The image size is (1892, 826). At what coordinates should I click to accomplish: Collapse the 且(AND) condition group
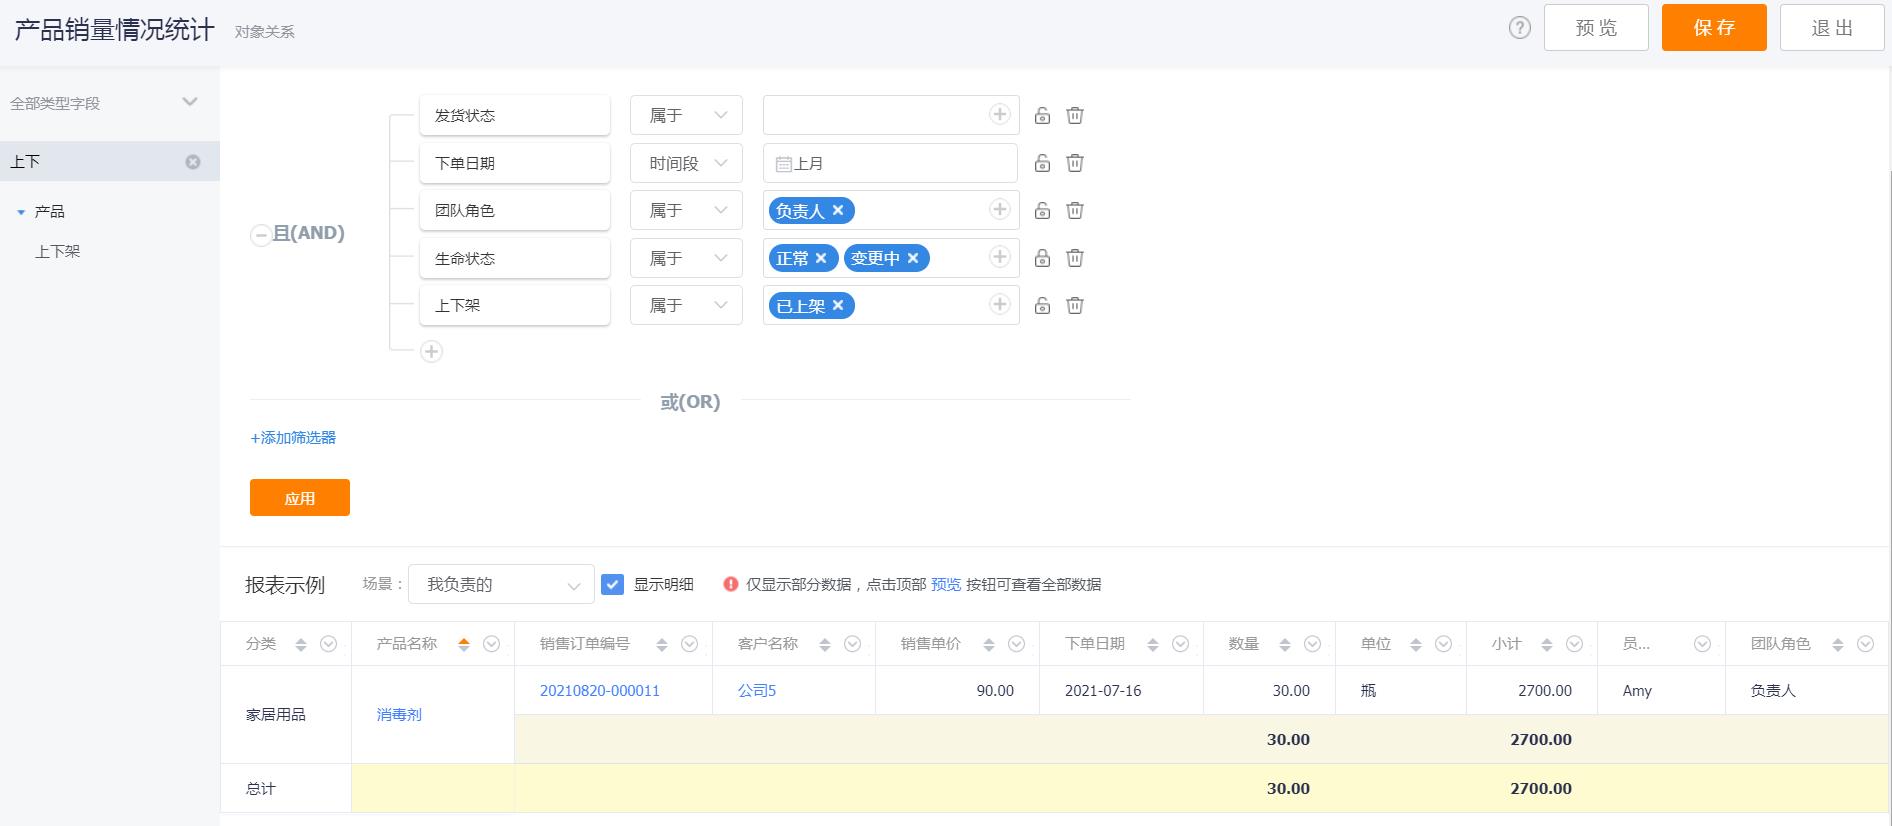[261, 235]
